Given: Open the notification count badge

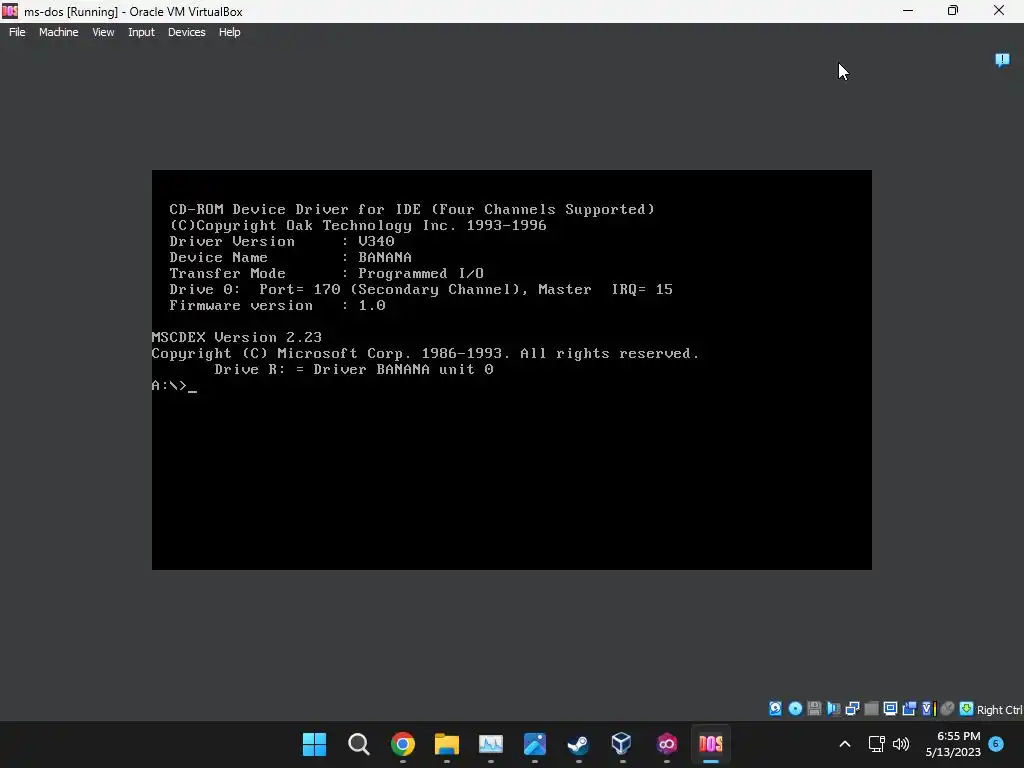Looking at the screenshot, I should [x=996, y=744].
